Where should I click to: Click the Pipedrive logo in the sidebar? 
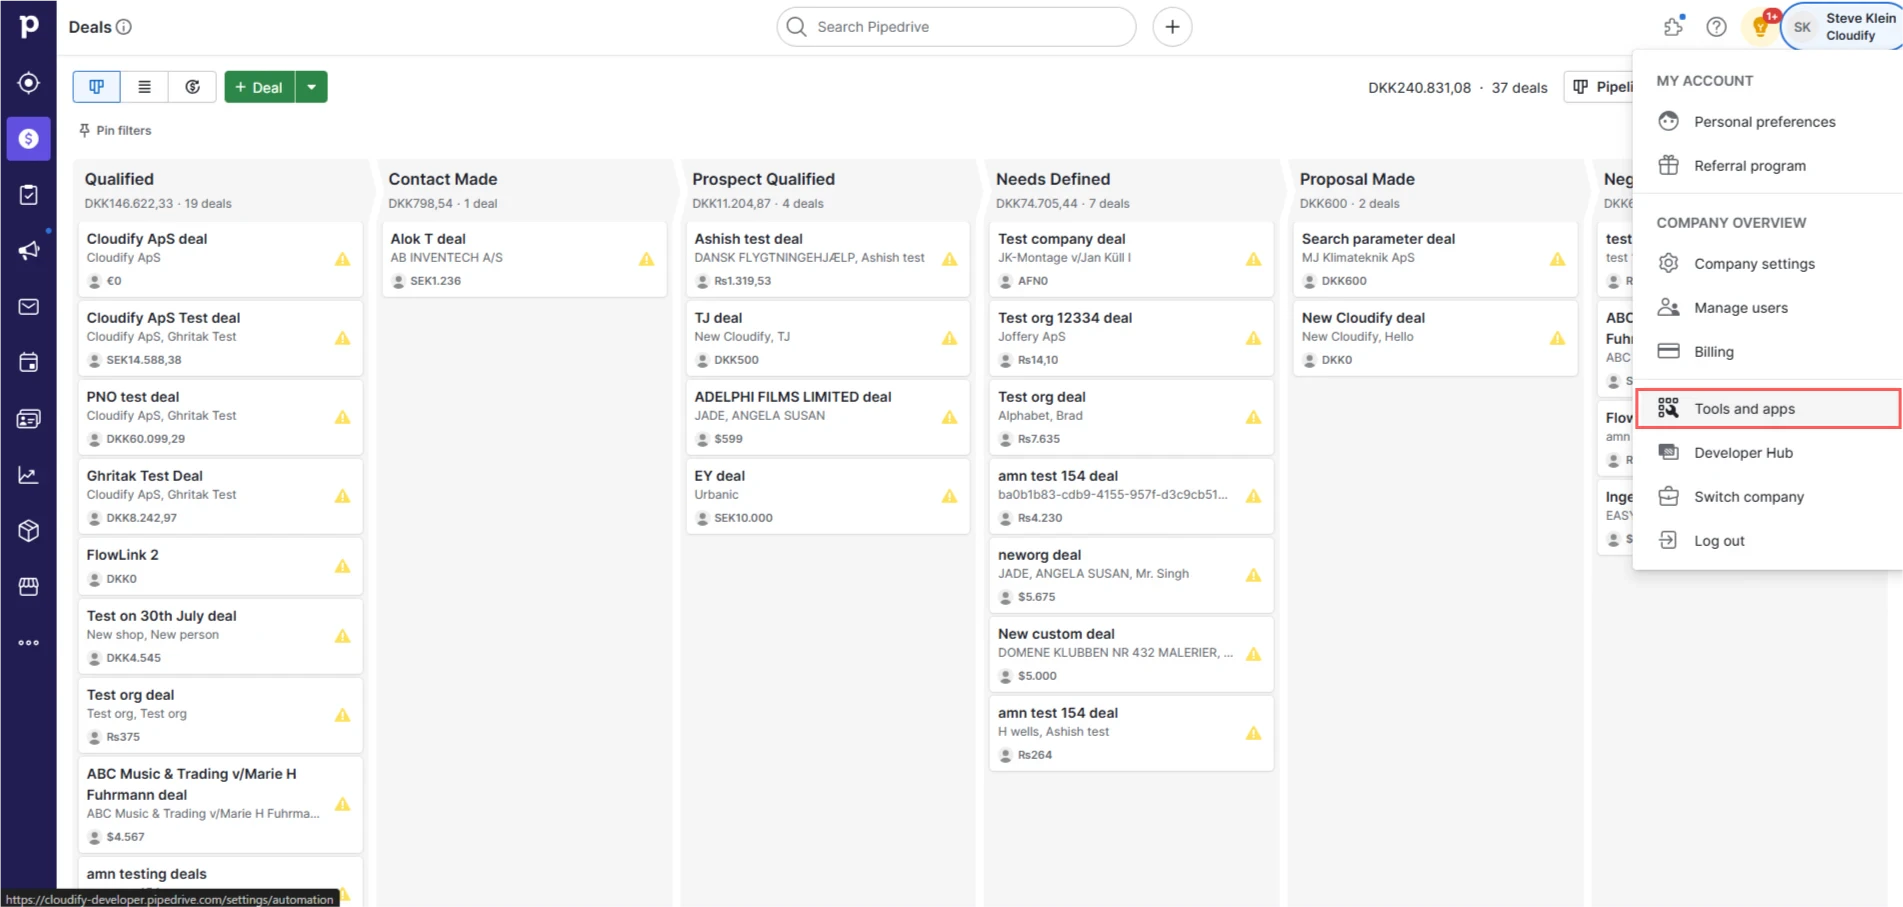coord(28,26)
